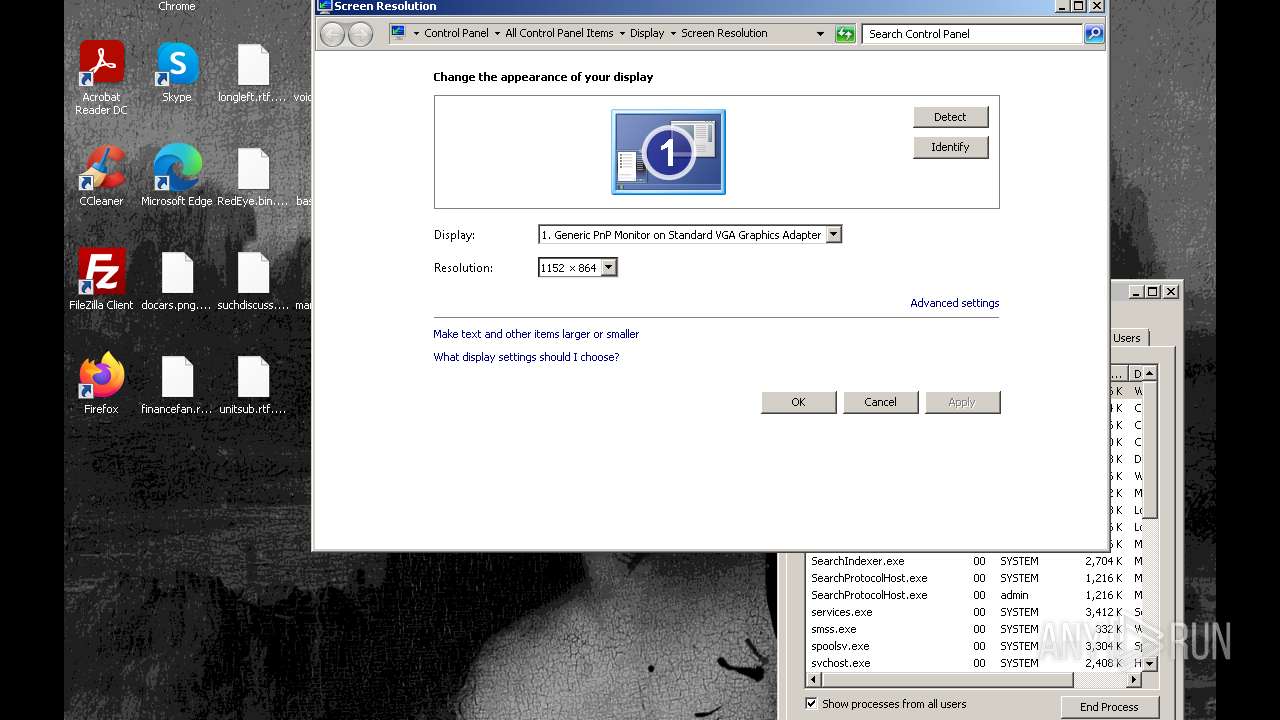Select the longleft.rtf file icon
The width and height of the screenshot is (1280, 720).
(x=253, y=73)
